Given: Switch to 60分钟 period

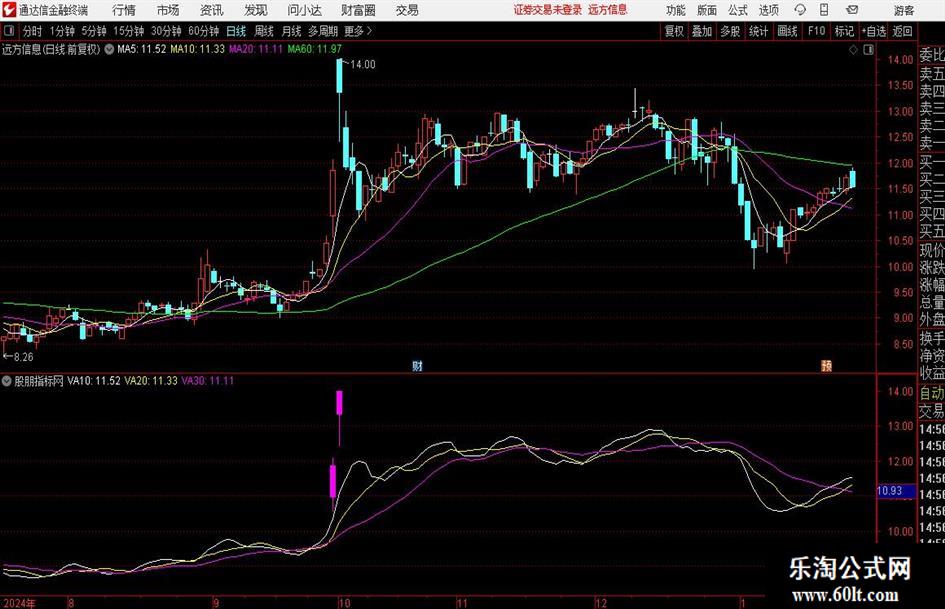Looking at the screenshot, I should pyautogui.click(x=204, y=31).
